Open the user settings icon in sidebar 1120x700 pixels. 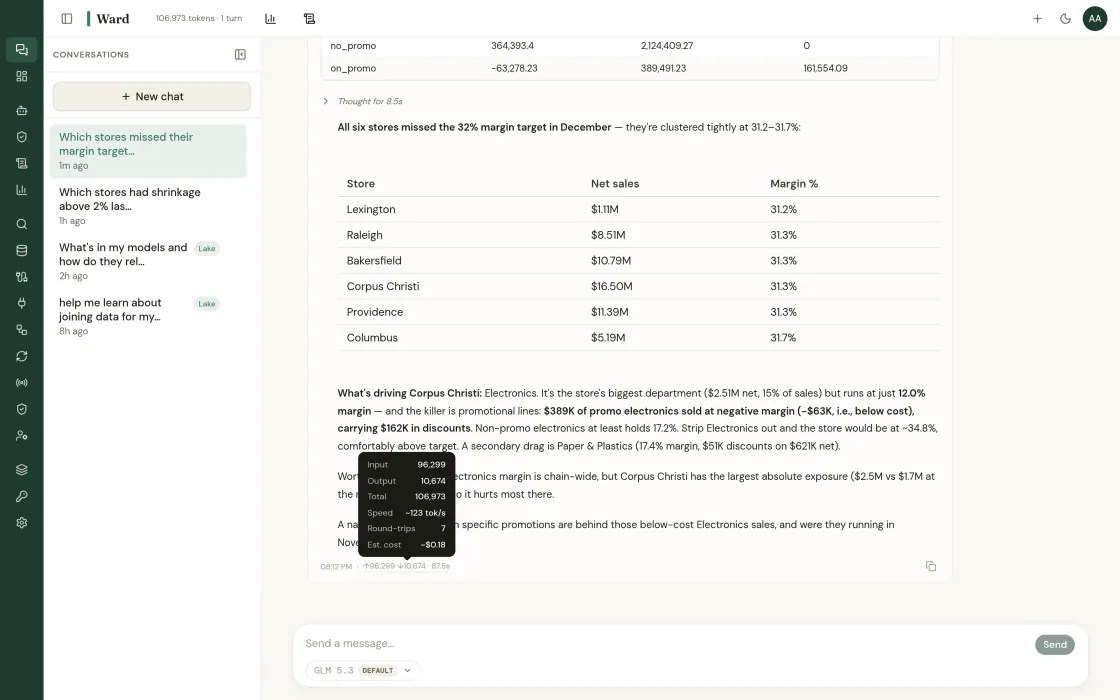[x=21, y=435]
